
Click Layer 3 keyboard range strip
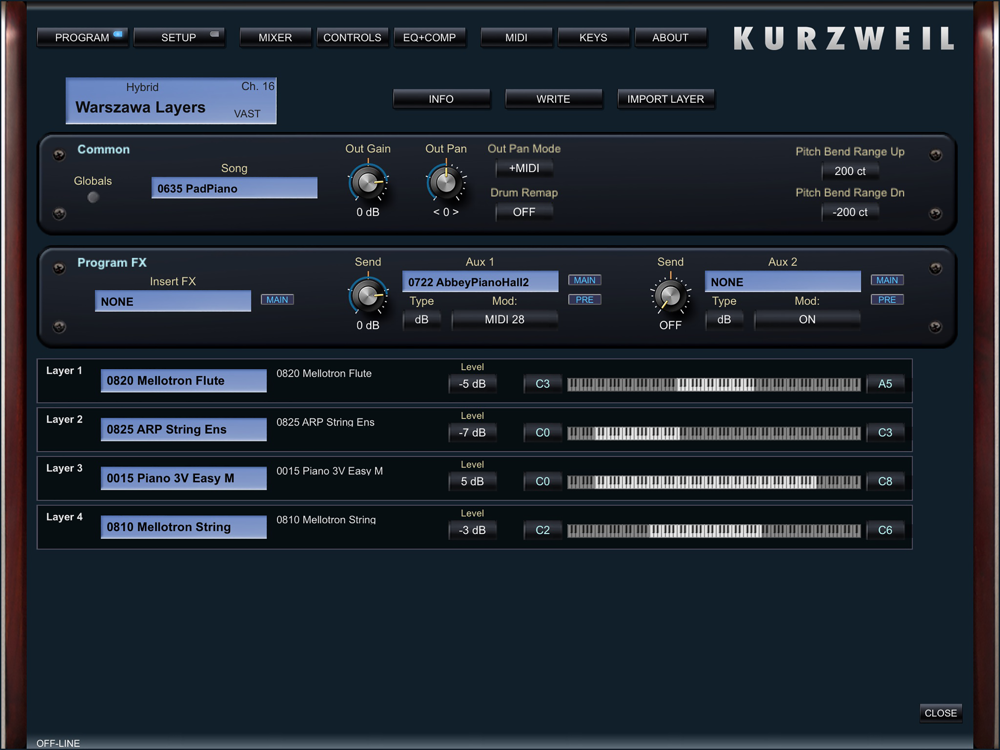714,482
